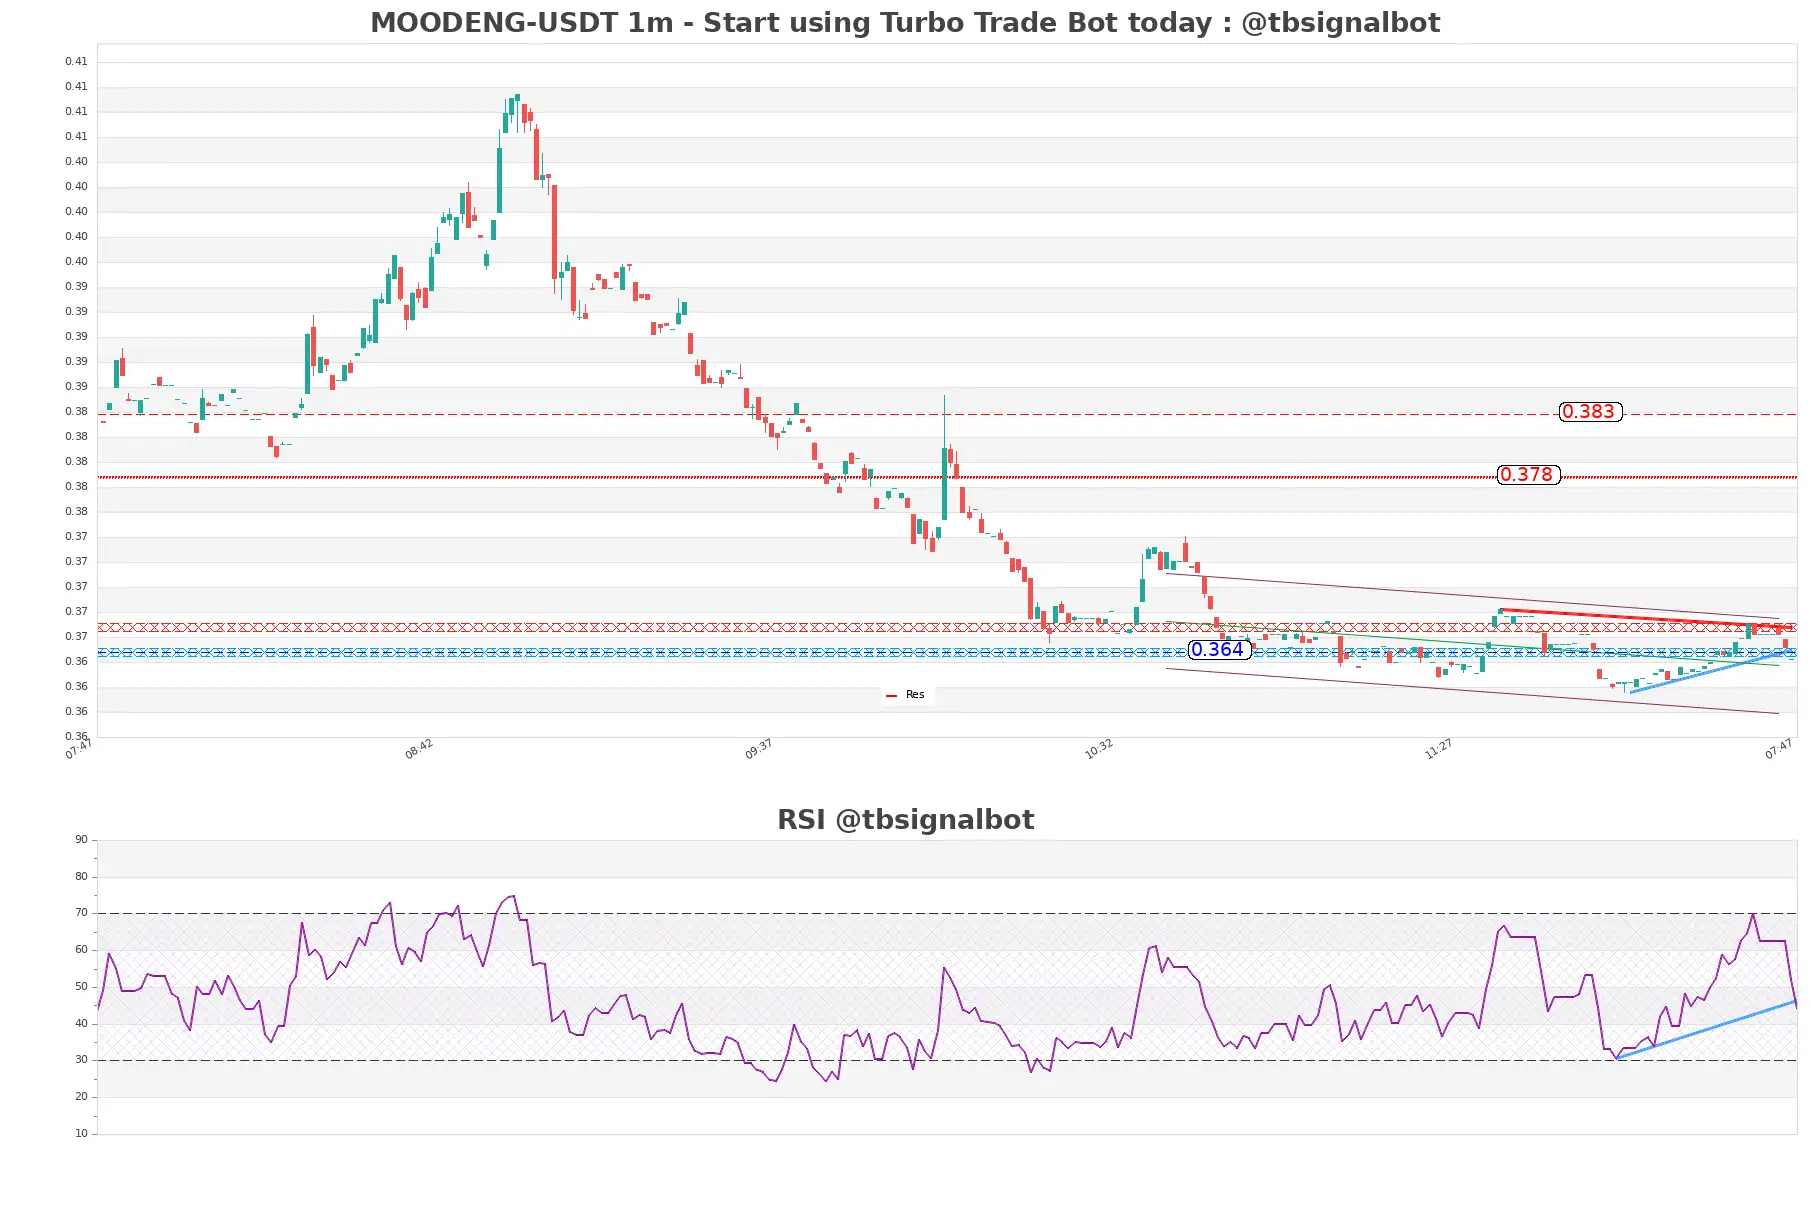Click the RSI 70 axis label

tap(81, 913)
